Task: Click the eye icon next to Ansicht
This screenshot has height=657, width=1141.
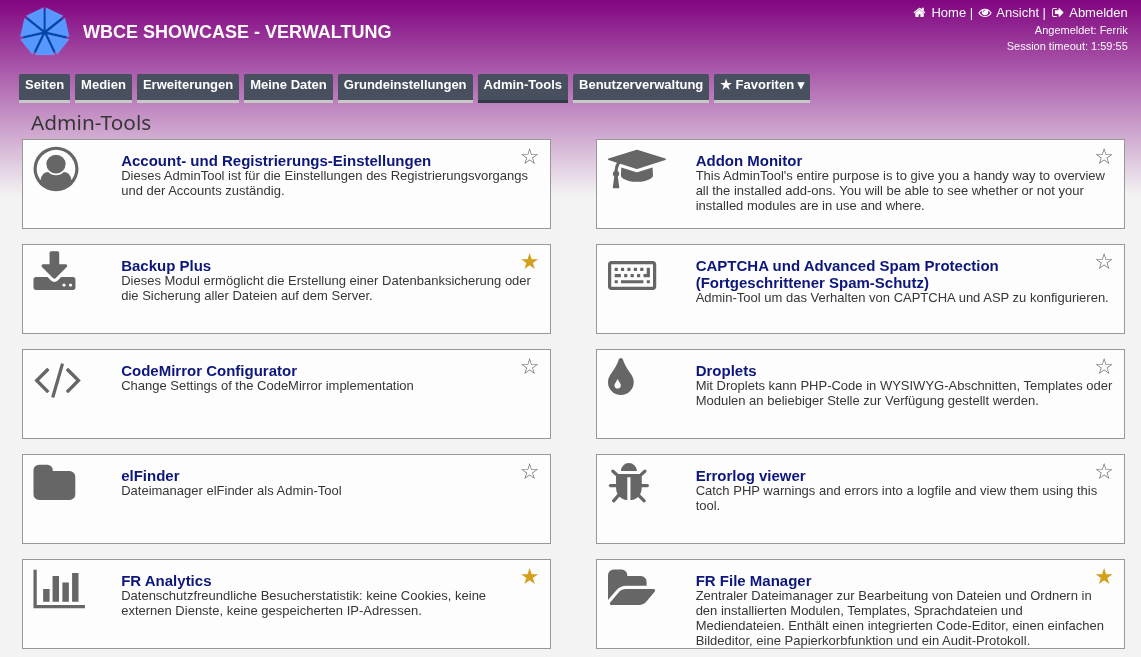Action: 985,12
